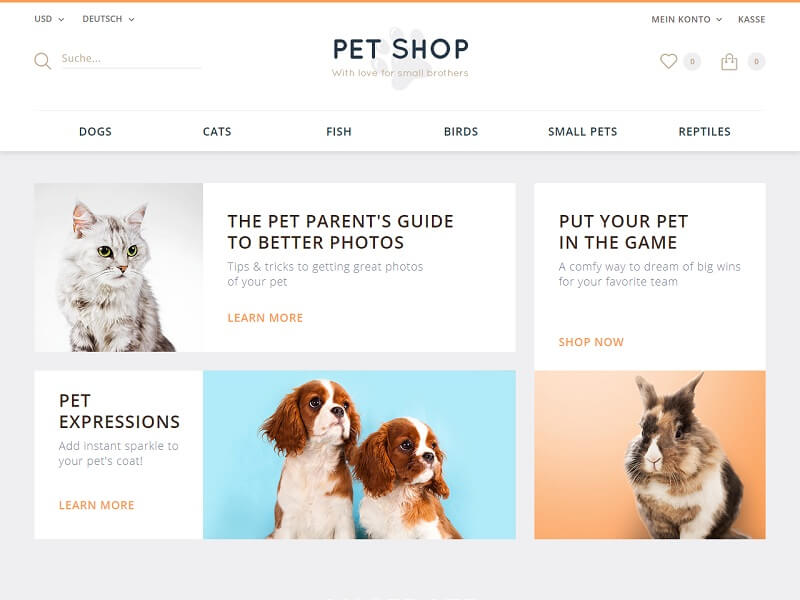Go to the Birds category
The width and height of the screenshot is (800, 600).
coord(461,132)
